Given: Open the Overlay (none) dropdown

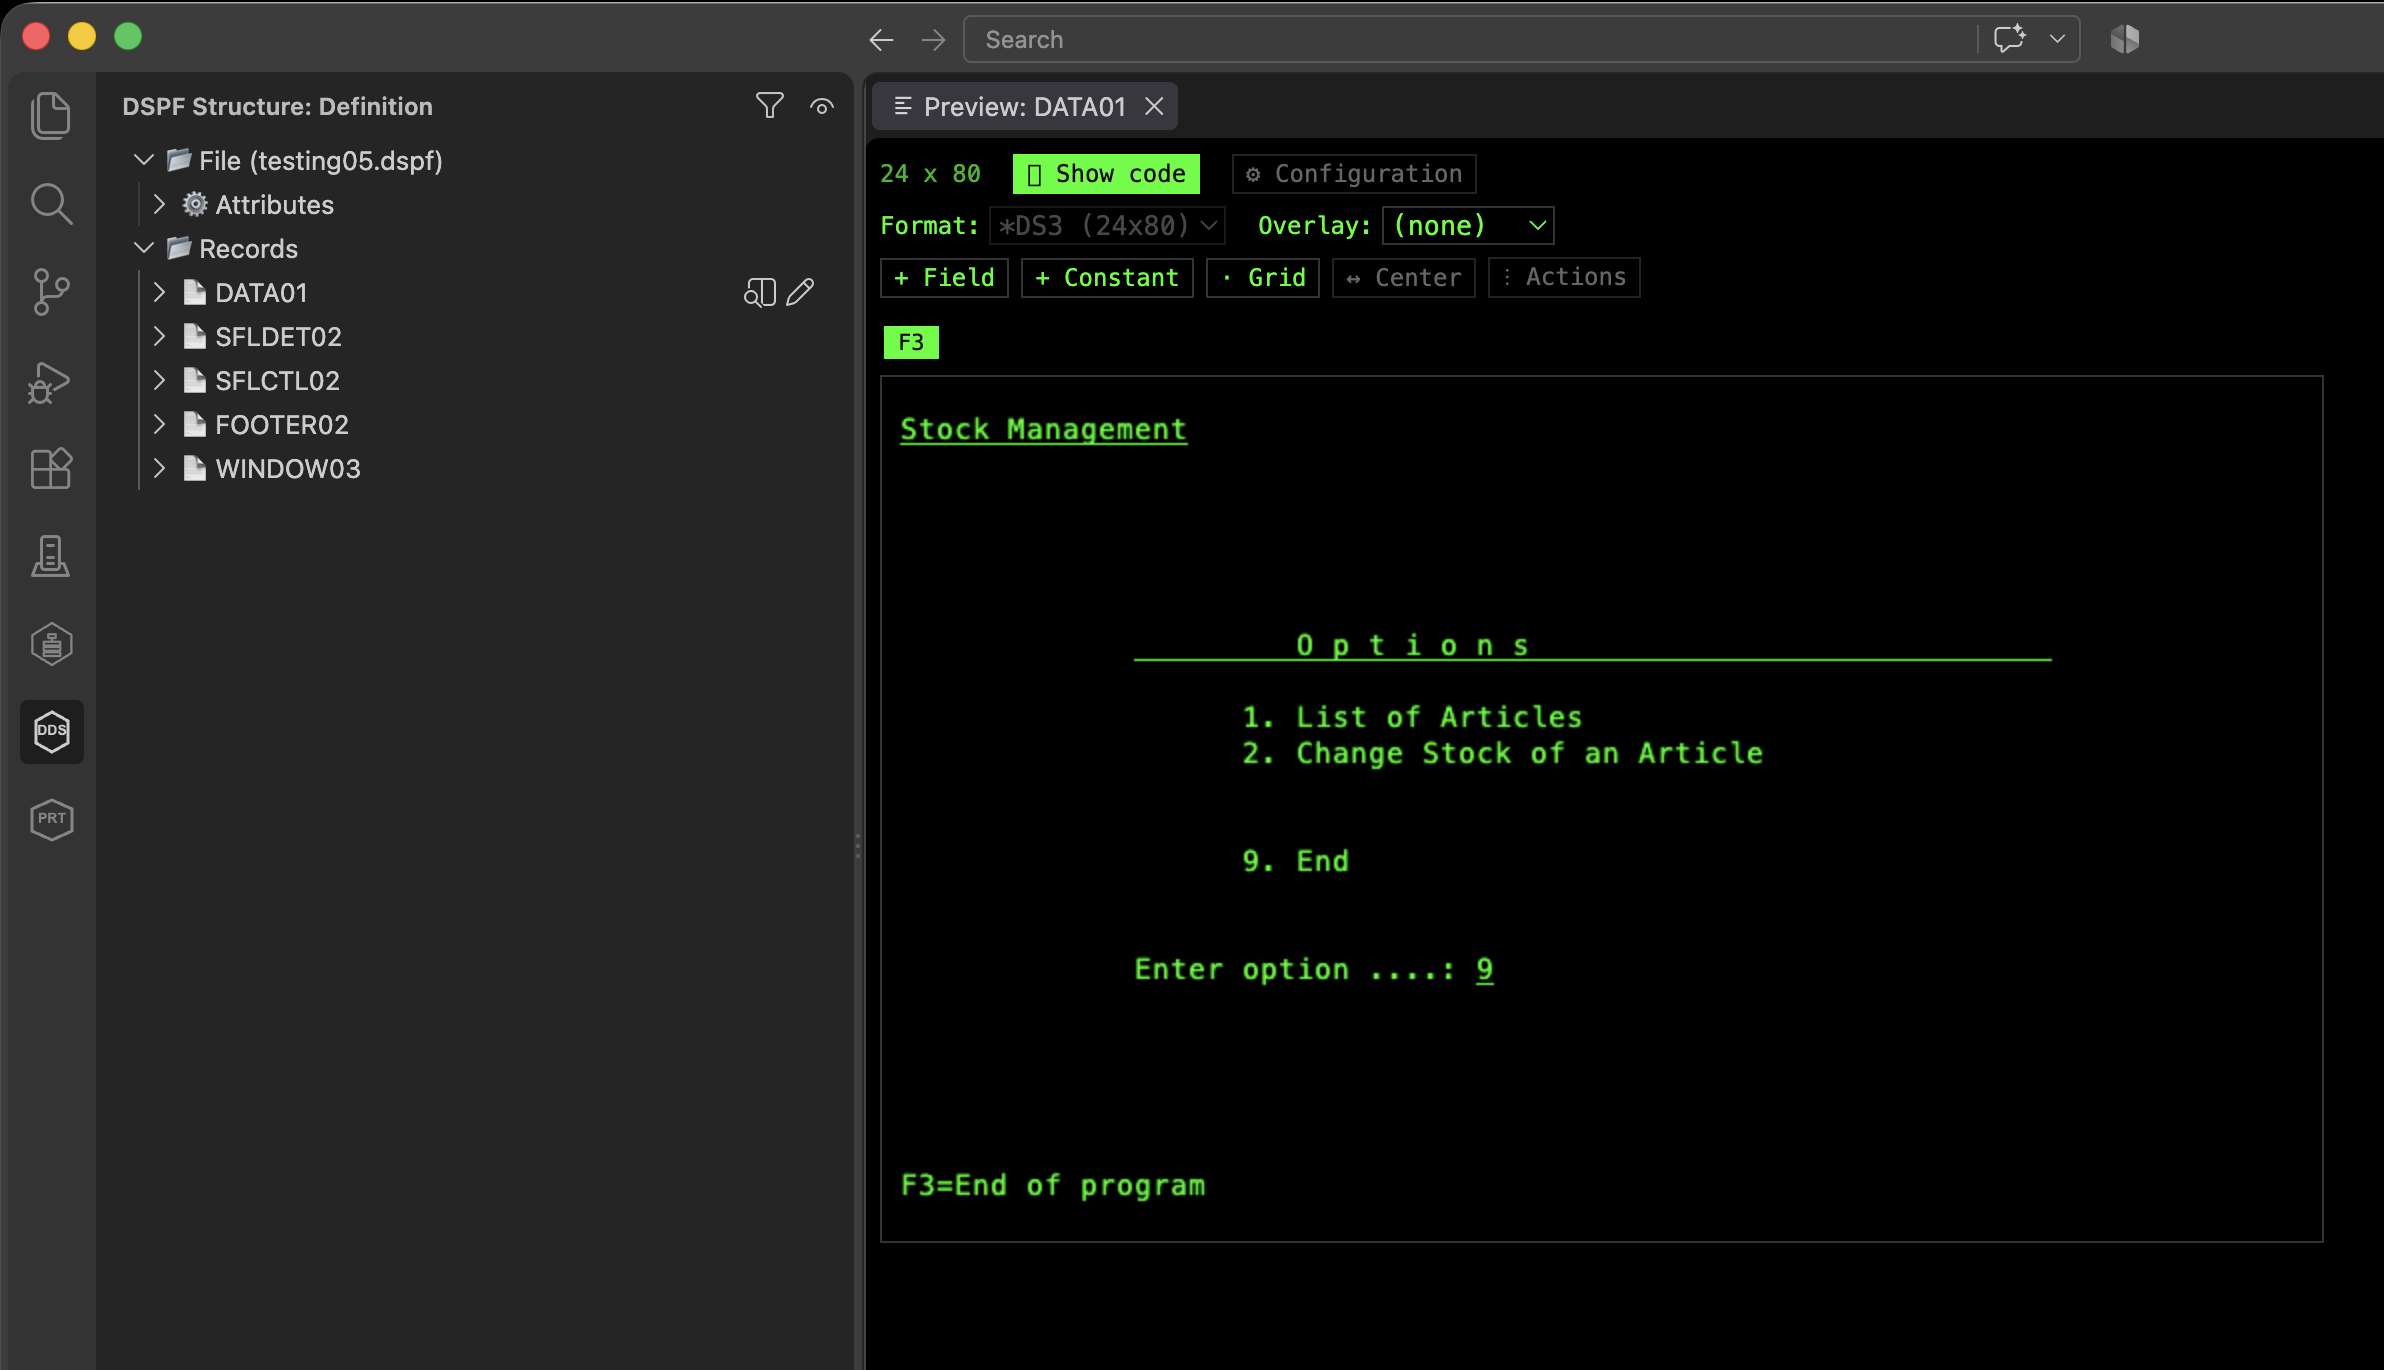Looking at the screenshot, I should (x=1468, y=226).
